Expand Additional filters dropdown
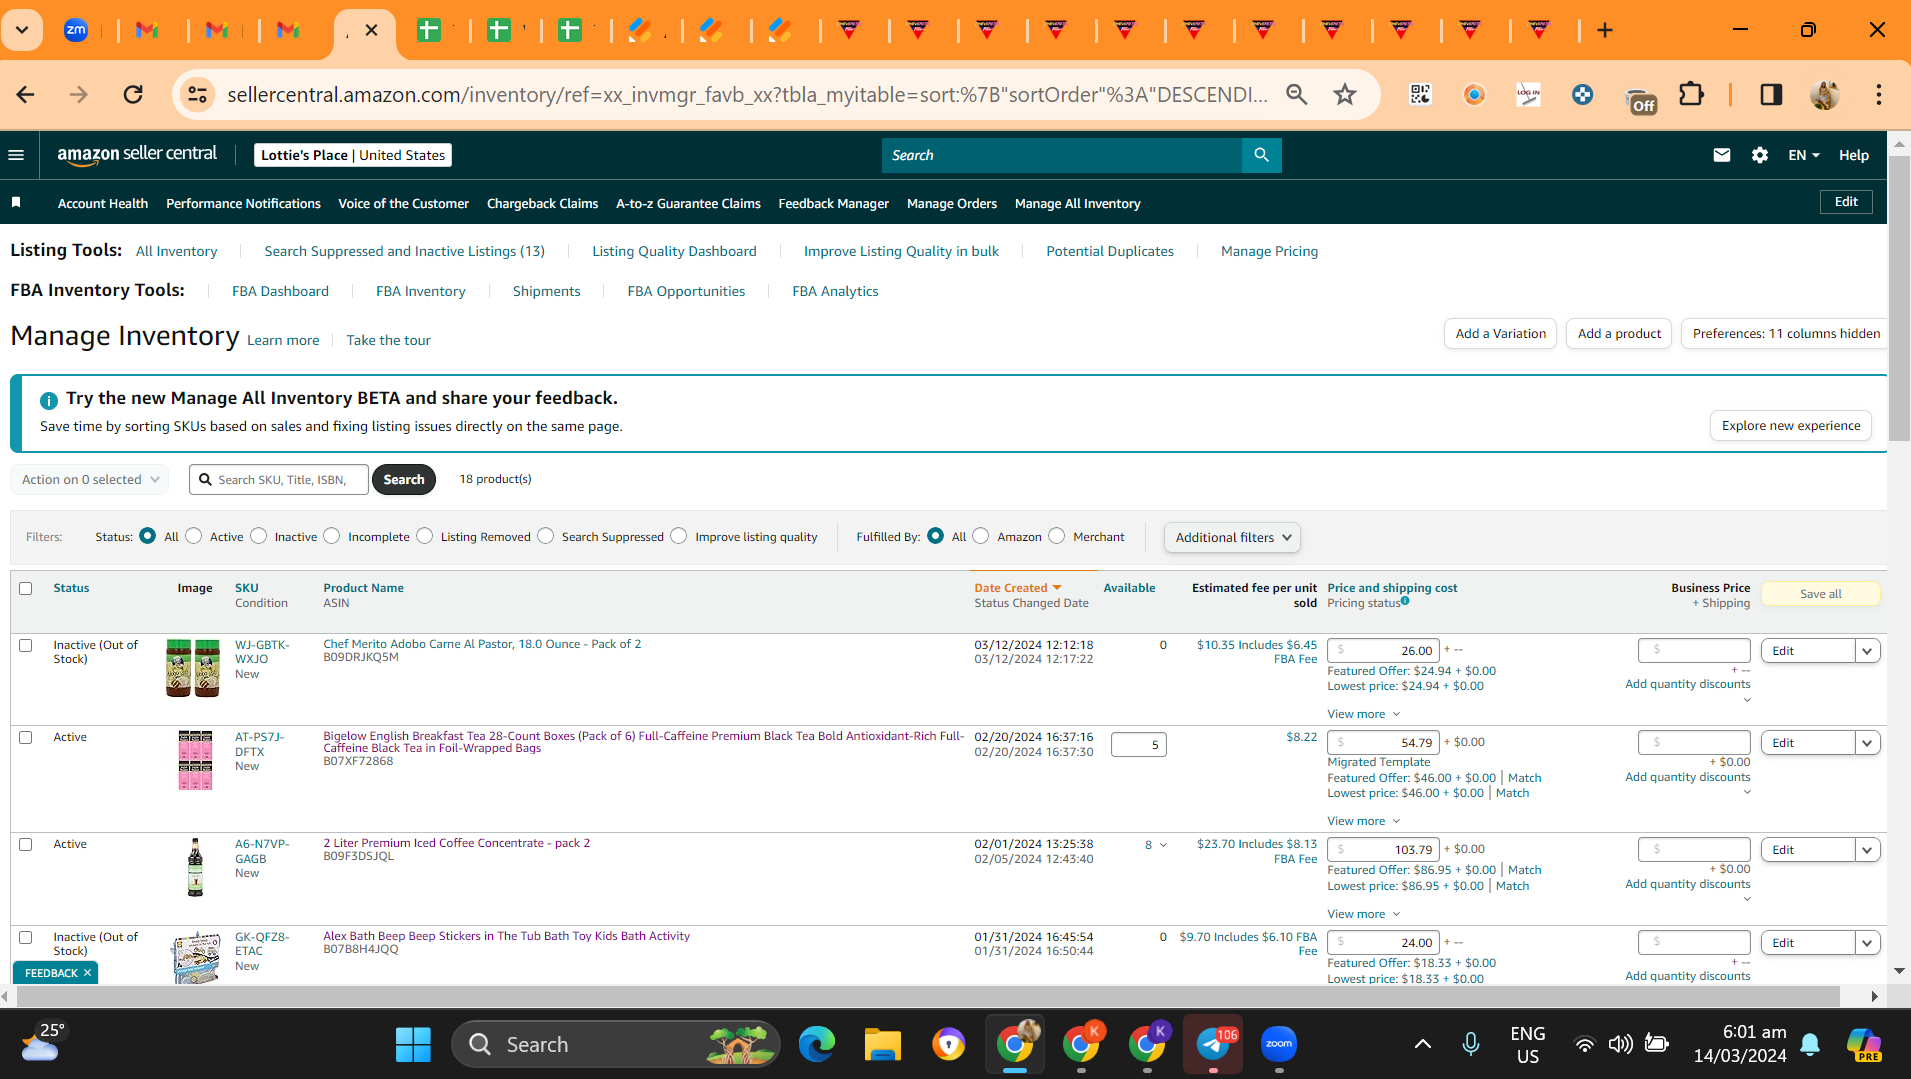The image size is (1911, 1079). click(1232, 537)
